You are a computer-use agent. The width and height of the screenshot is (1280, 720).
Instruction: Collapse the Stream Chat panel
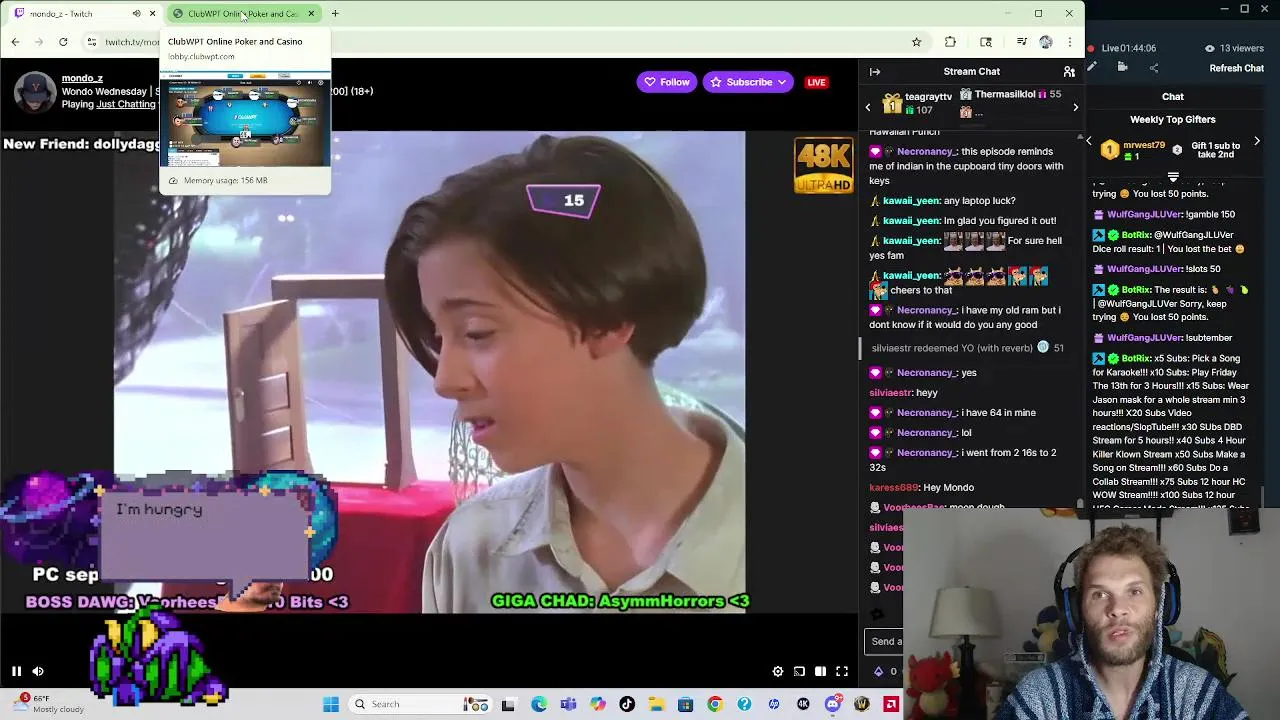point(875,72)
